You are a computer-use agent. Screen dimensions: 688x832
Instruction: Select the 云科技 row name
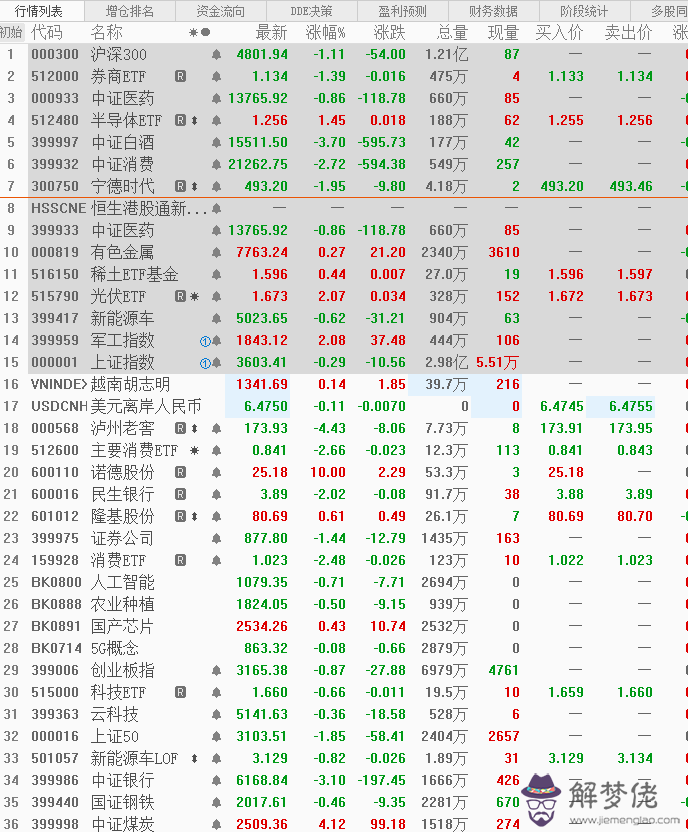tap(114, 715)
